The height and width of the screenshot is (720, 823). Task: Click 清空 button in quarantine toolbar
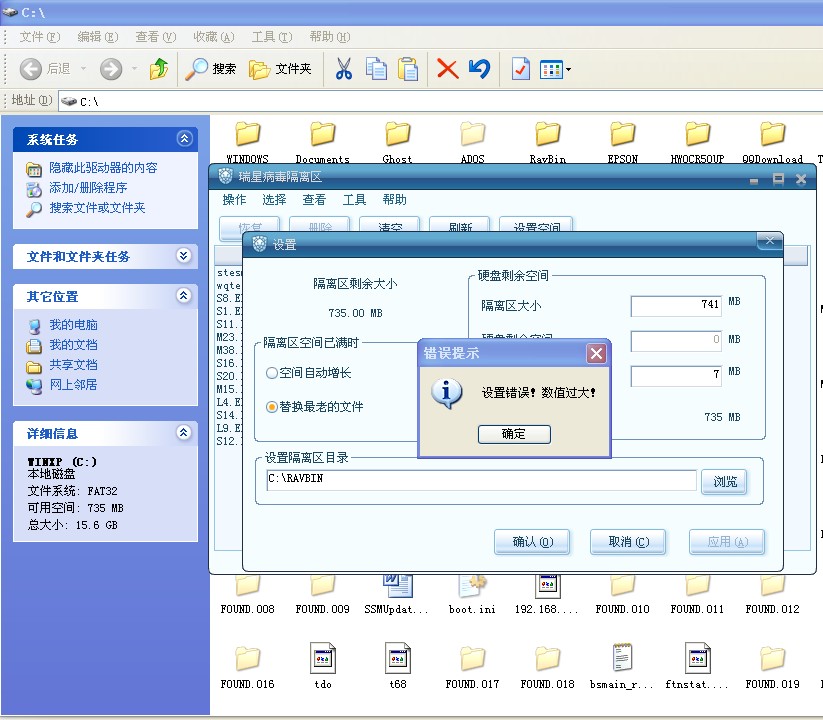pos(389,226)
